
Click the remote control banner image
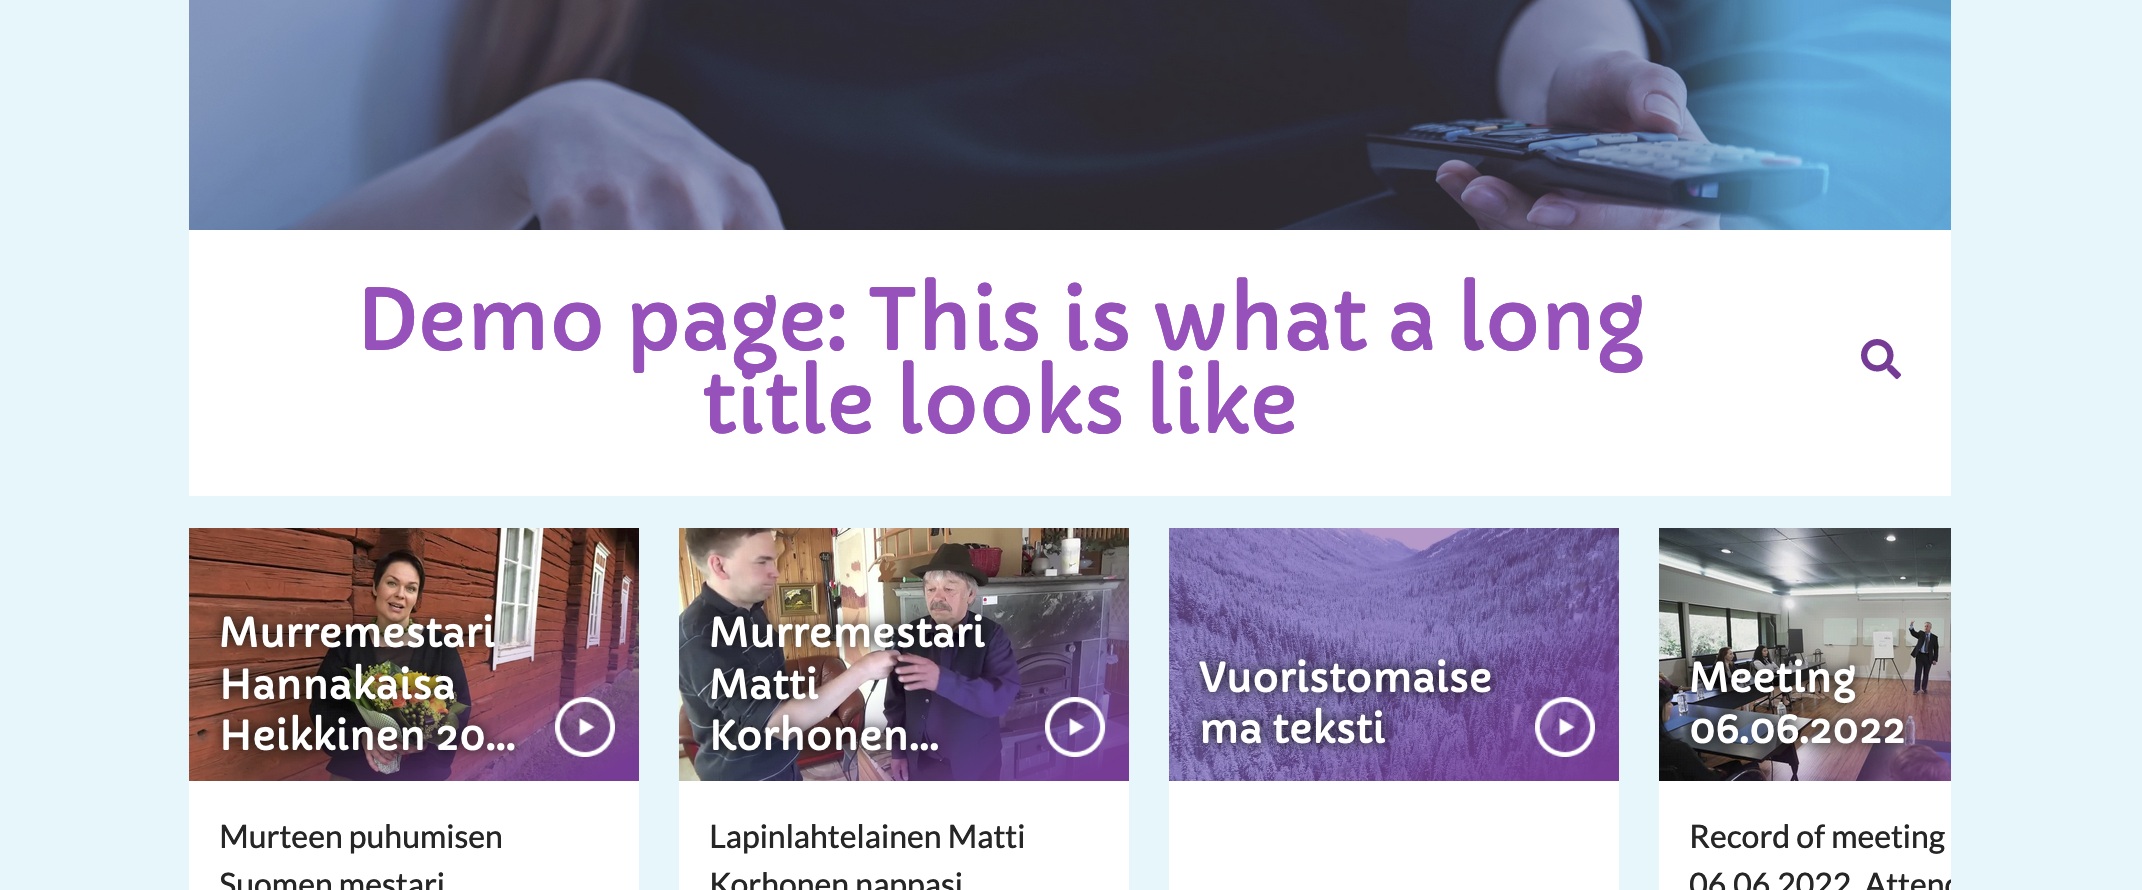1070,115
